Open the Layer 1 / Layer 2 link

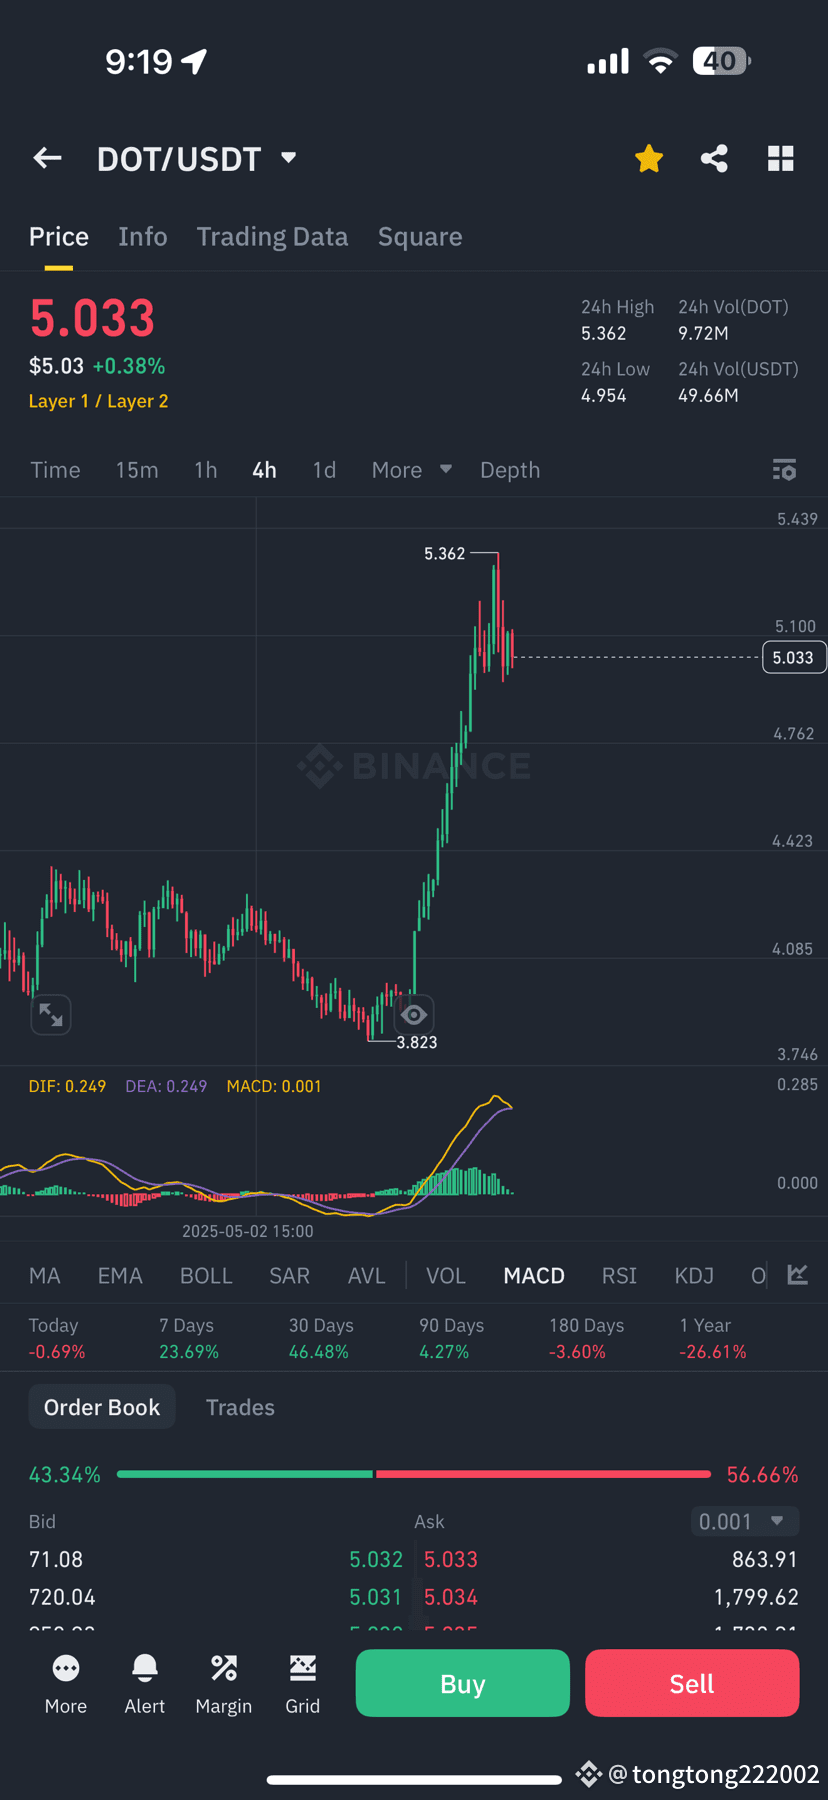[x=99, y=401]
